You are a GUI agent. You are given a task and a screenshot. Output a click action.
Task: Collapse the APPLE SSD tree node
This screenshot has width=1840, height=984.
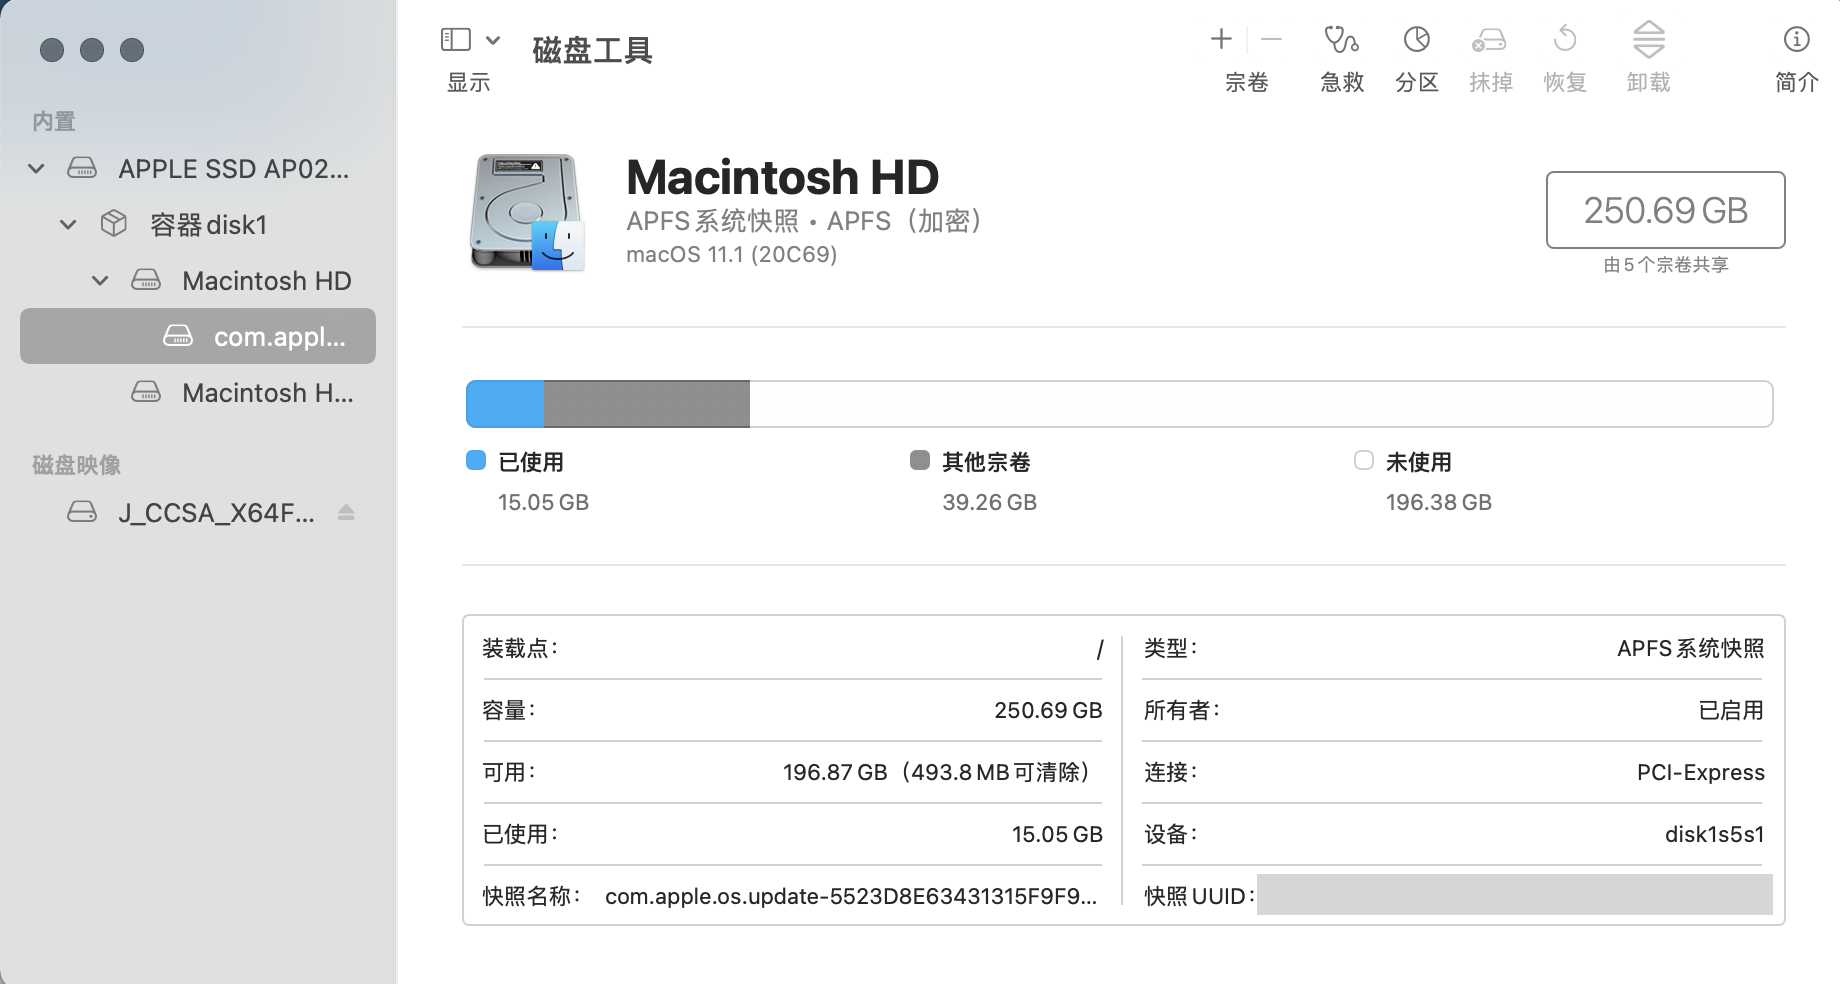point(37,169)
